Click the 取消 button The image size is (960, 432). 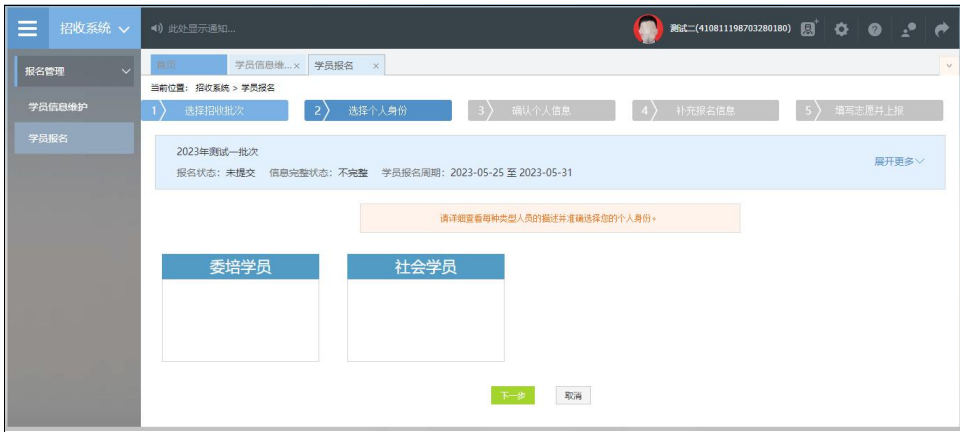573,396
